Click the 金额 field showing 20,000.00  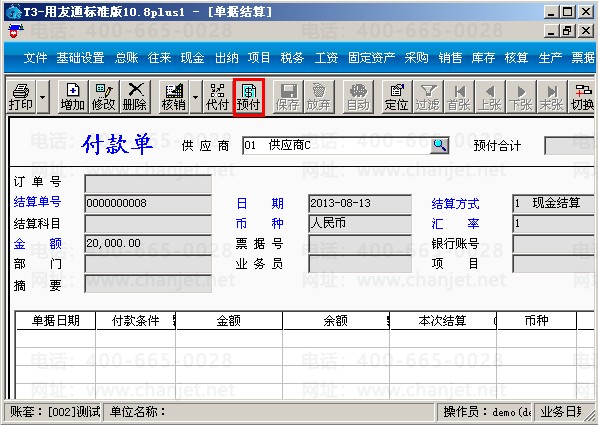[148, 243]
